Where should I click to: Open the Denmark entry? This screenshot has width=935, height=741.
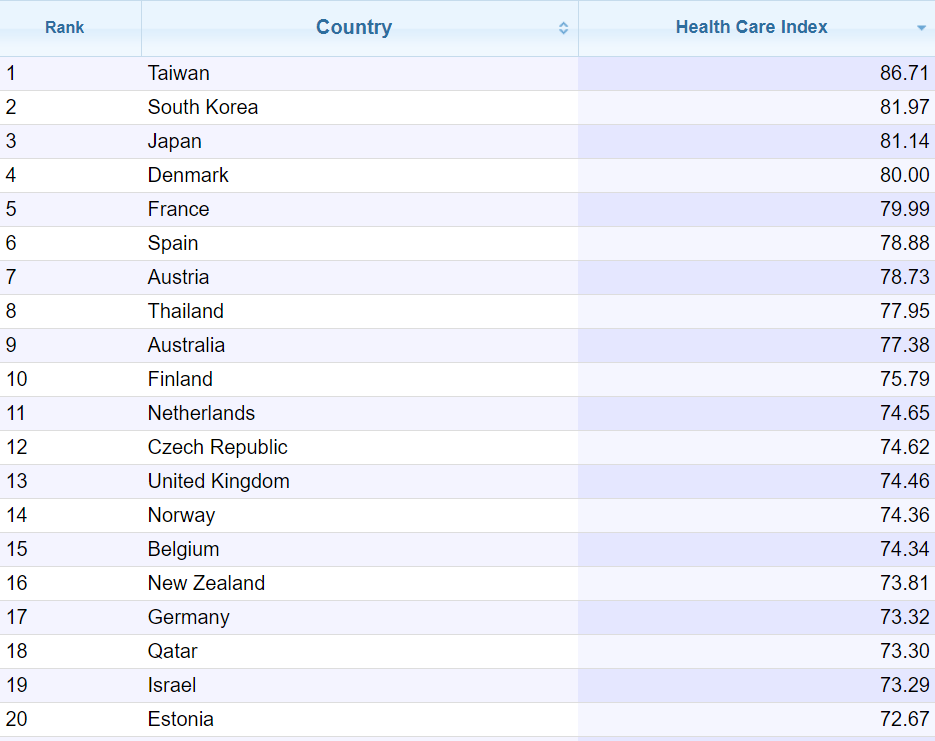pos(188,175)
